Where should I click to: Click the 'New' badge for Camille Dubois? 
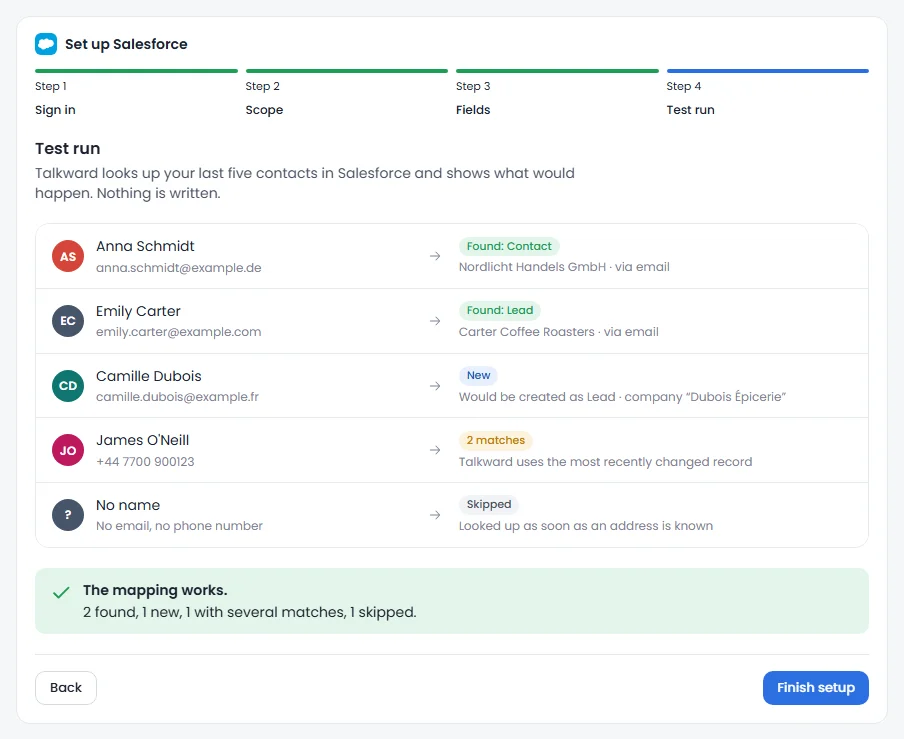(479, 375)
